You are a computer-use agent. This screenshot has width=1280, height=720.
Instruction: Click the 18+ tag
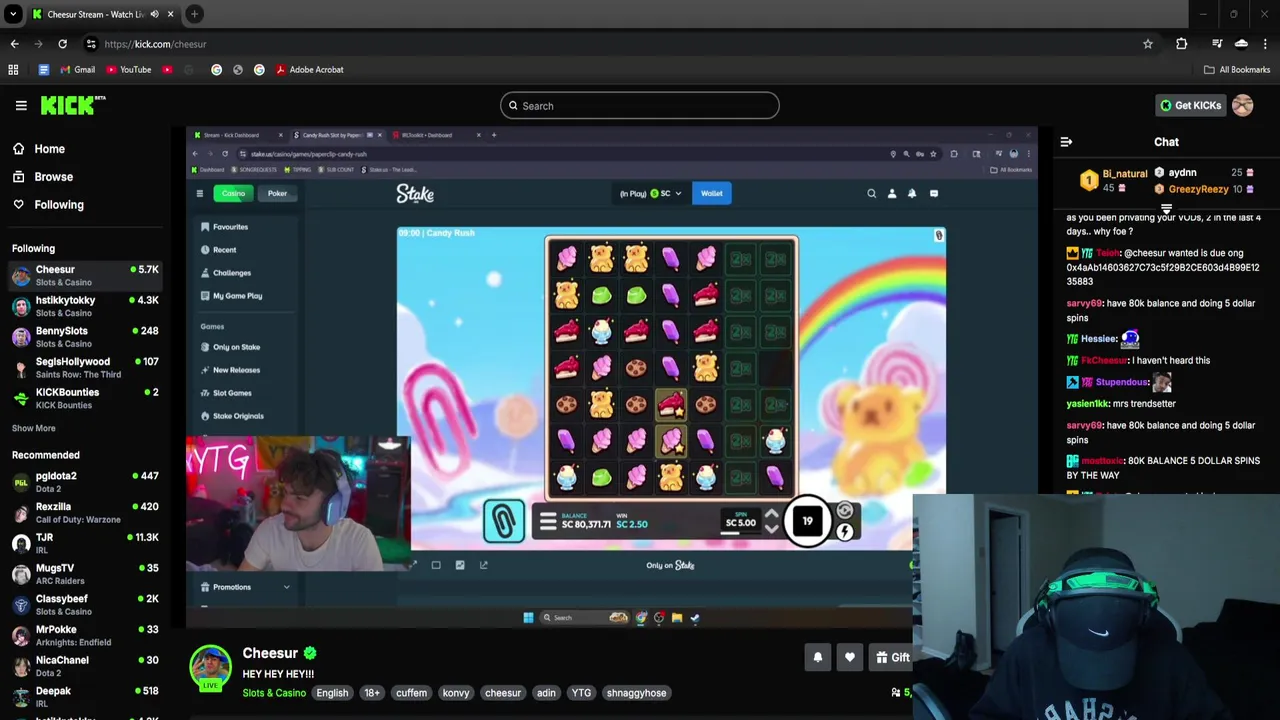point(372,693)
